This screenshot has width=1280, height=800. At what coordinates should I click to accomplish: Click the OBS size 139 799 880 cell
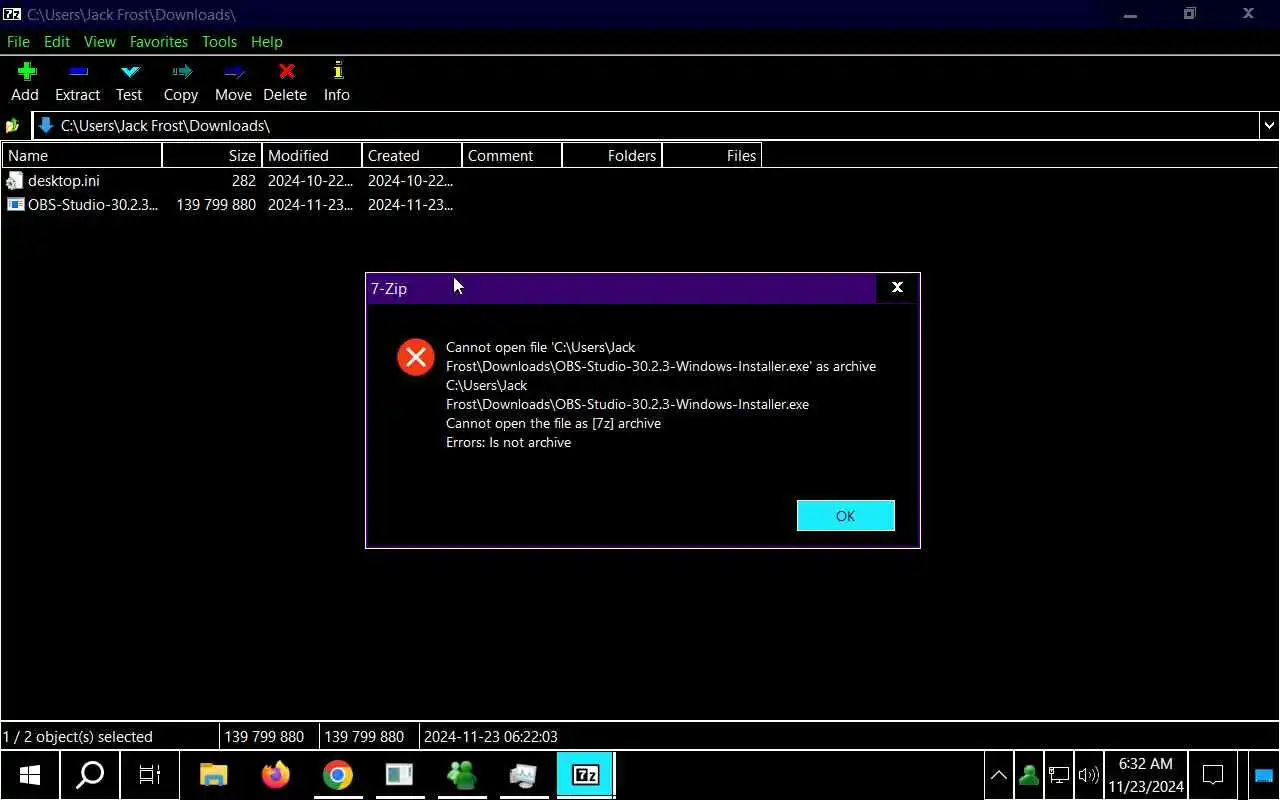[x=216, y=205]
